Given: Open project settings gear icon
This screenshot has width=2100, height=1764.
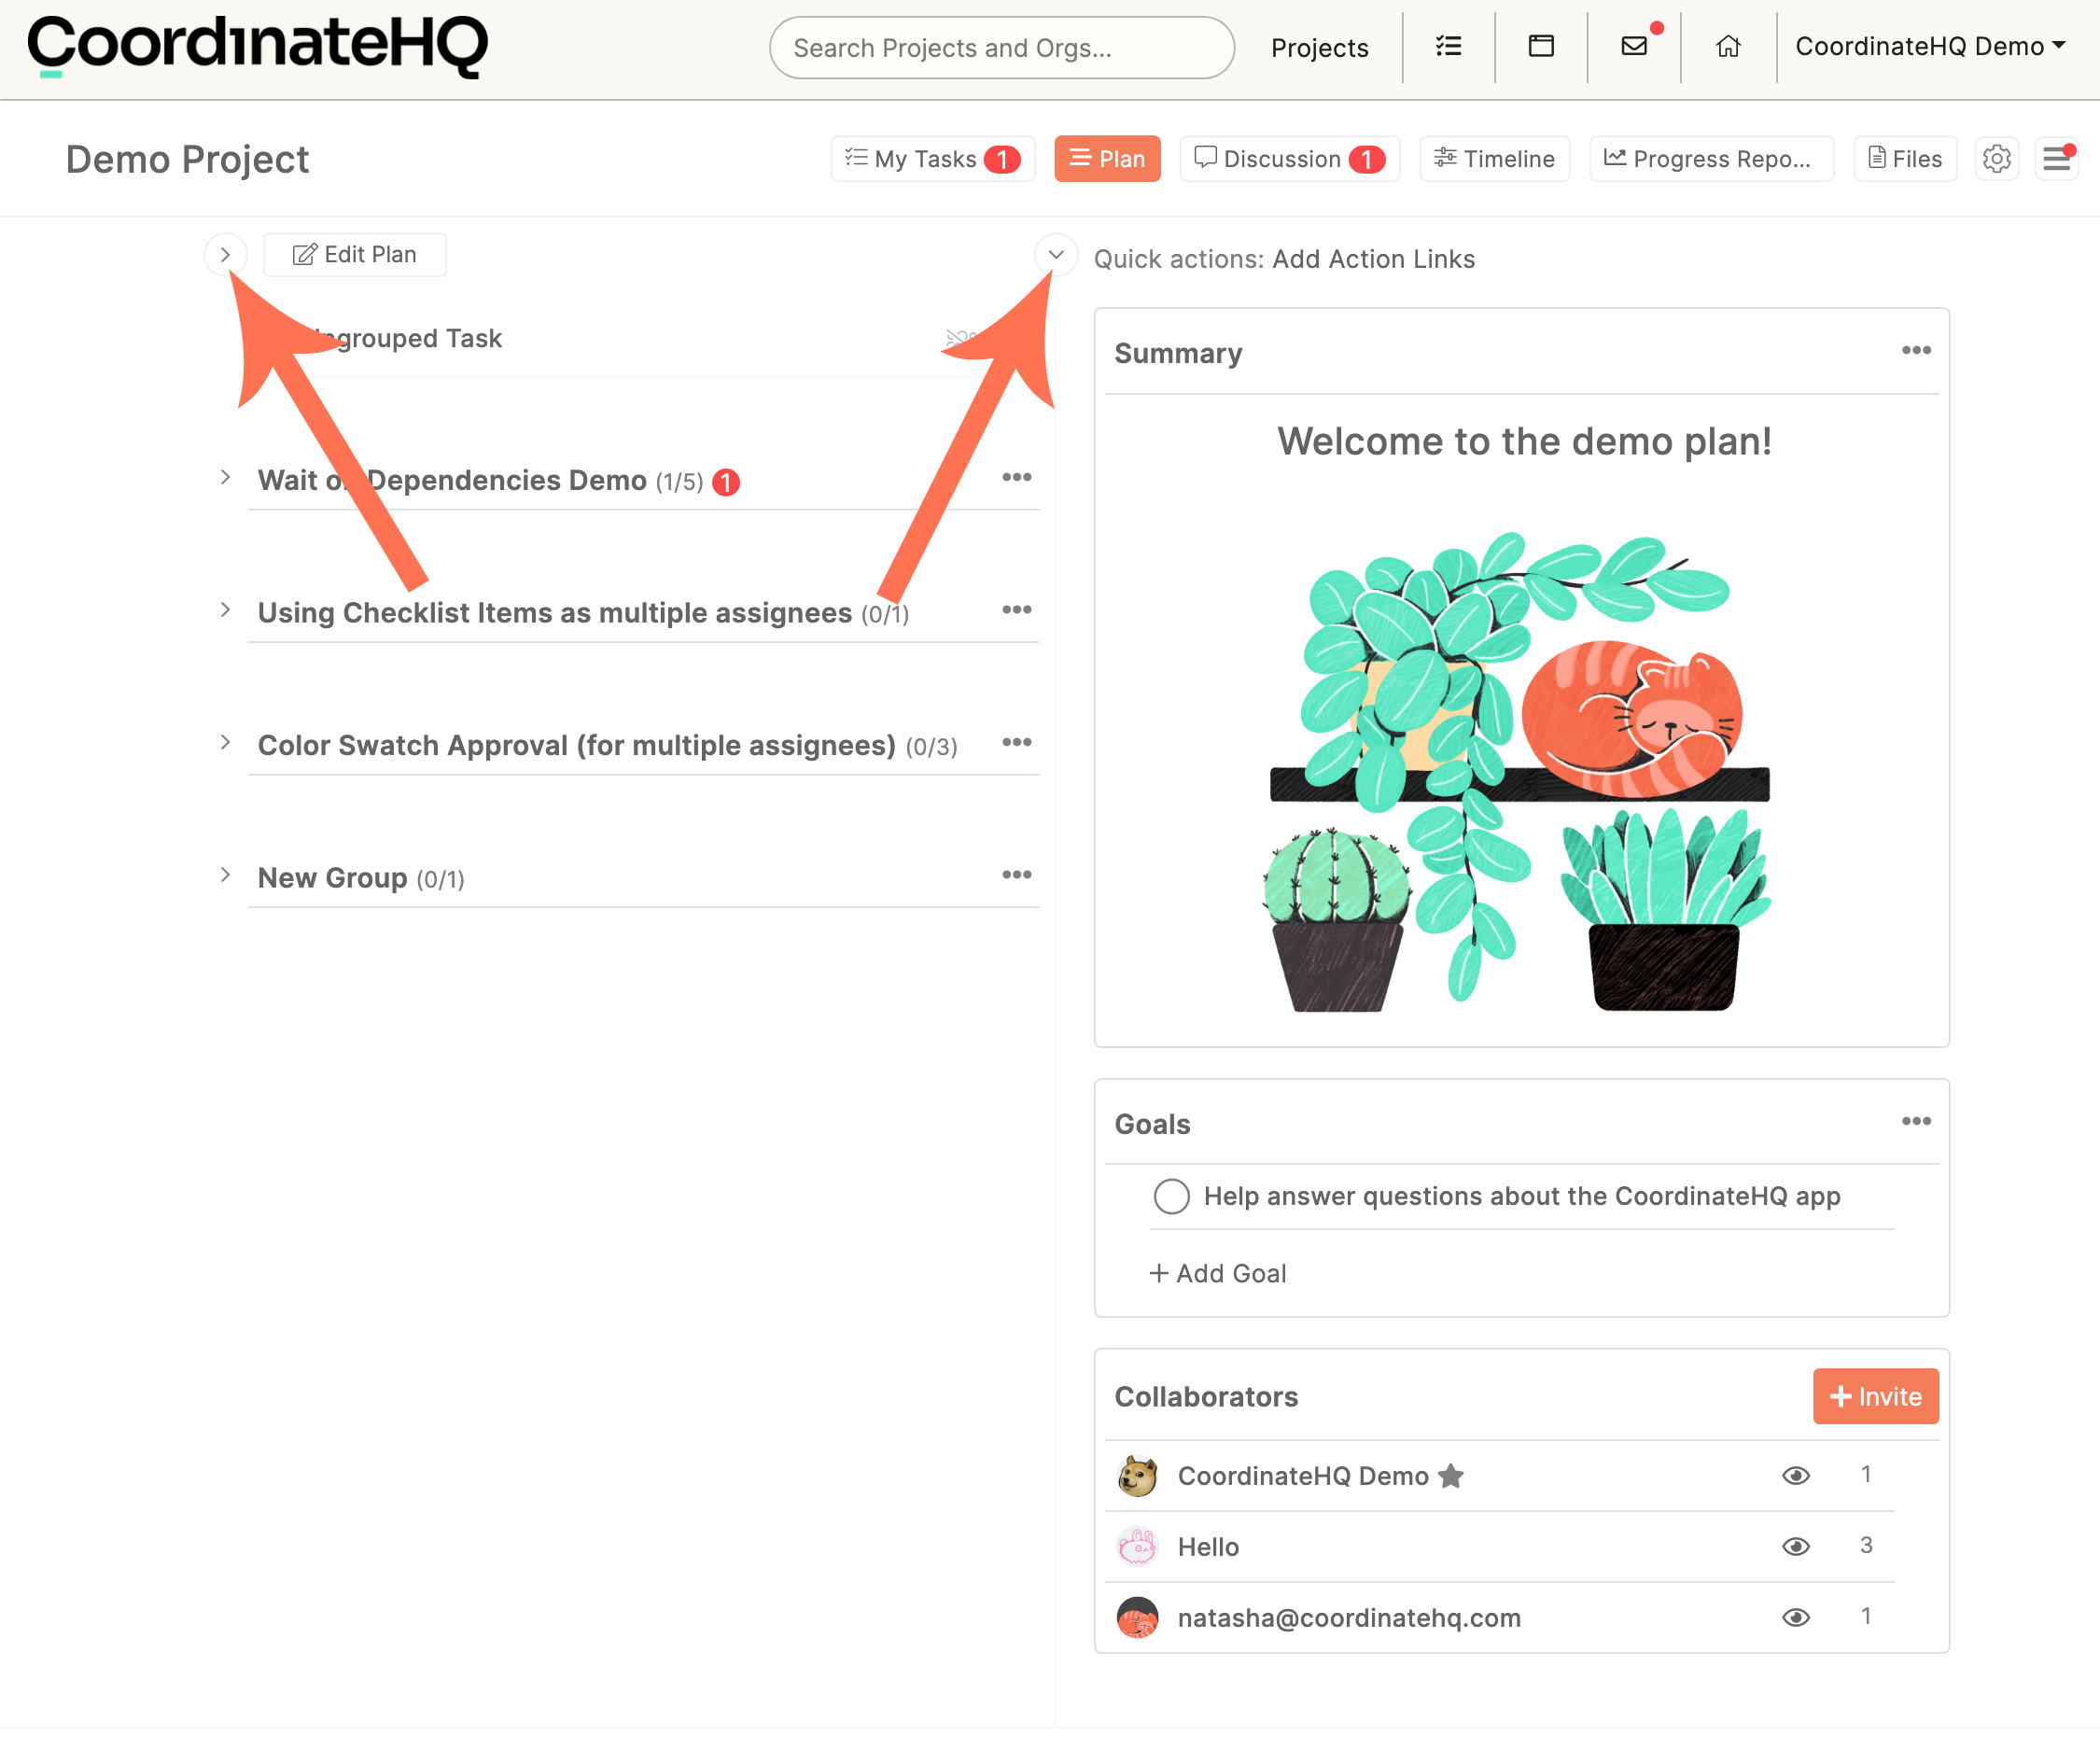Looking at the screenshot, I should 1996,158.
